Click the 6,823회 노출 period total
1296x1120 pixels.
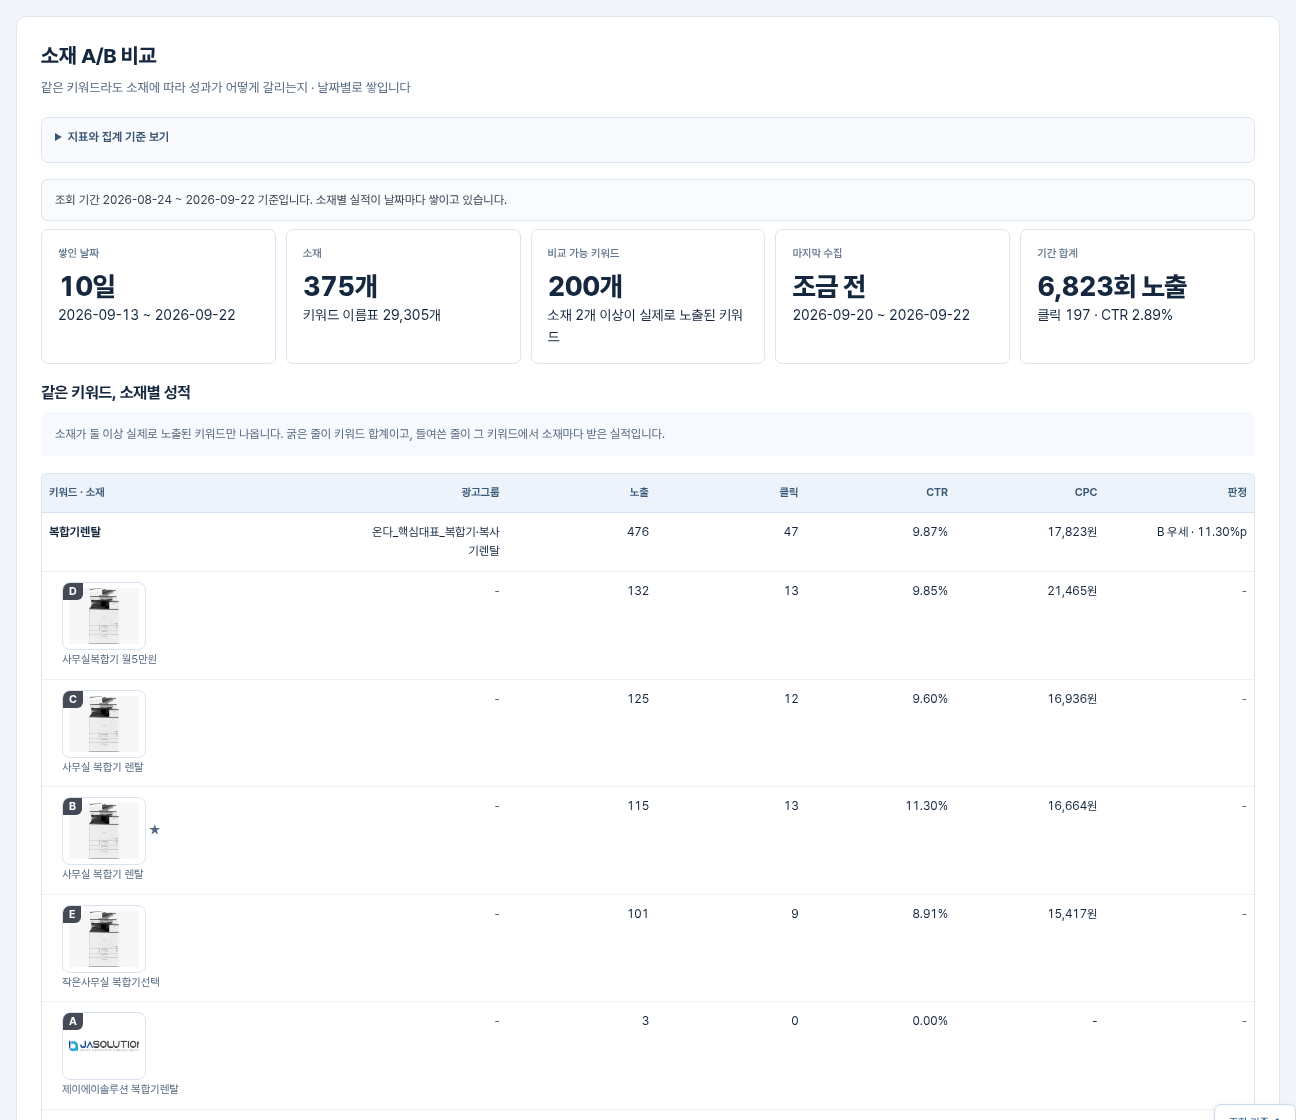coord(1112,286)
